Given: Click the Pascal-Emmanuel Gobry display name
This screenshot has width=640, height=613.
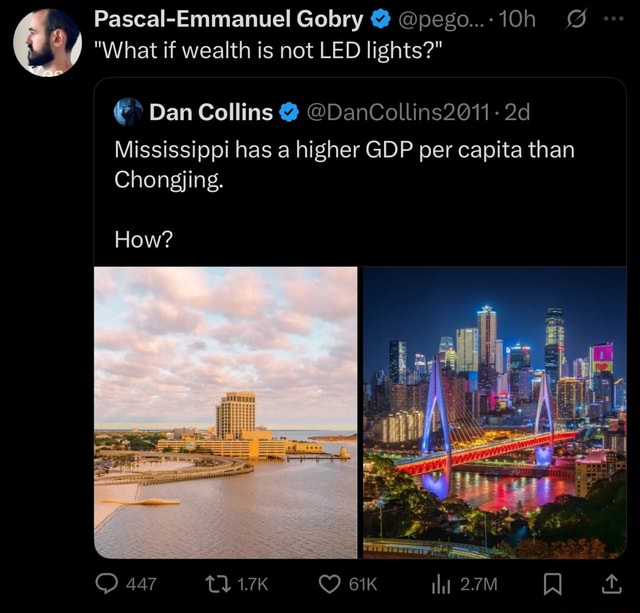Looking at the screenshot, I should tap(228, 19).
